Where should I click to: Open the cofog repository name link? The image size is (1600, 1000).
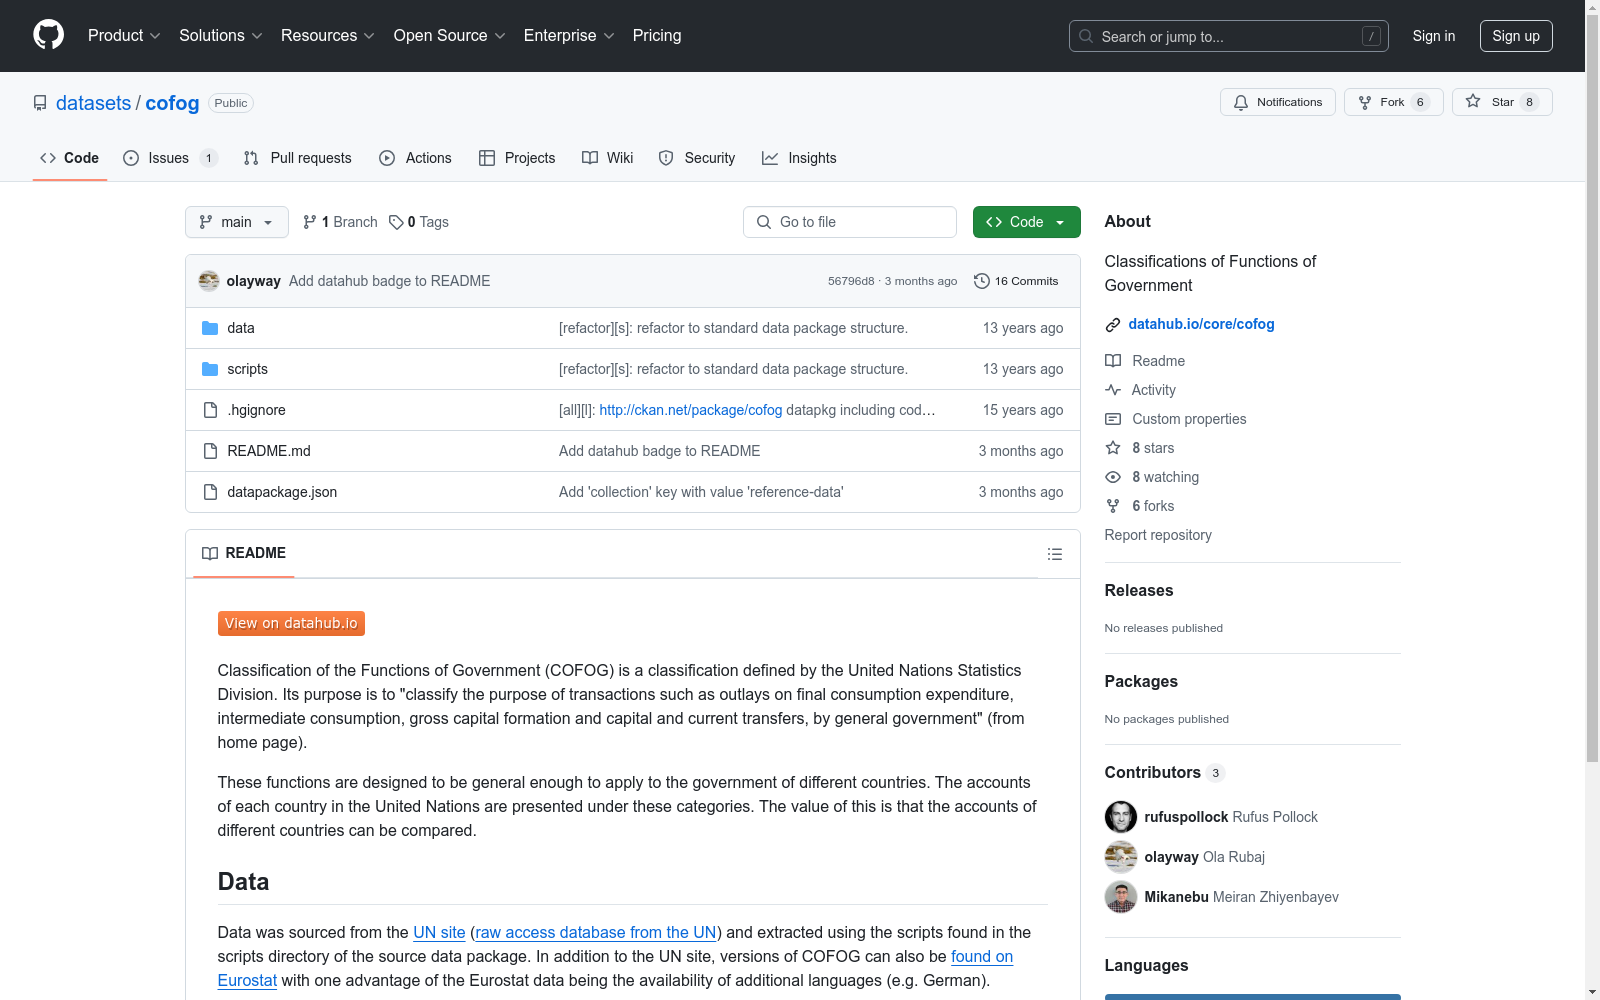click(172, 103)
